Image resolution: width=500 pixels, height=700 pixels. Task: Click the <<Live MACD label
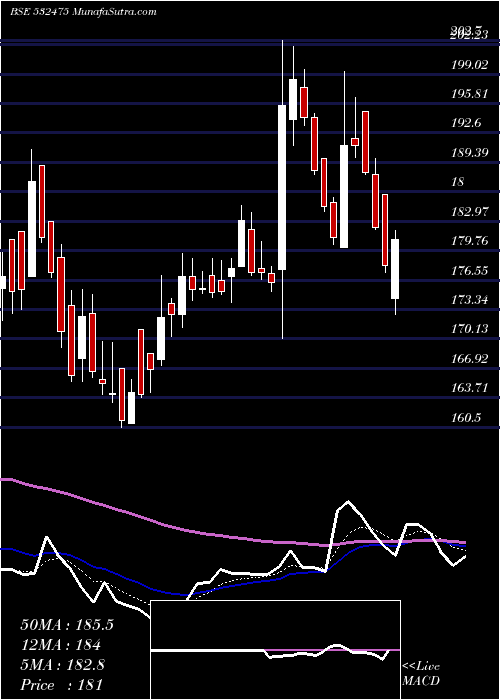click(421, 673)
